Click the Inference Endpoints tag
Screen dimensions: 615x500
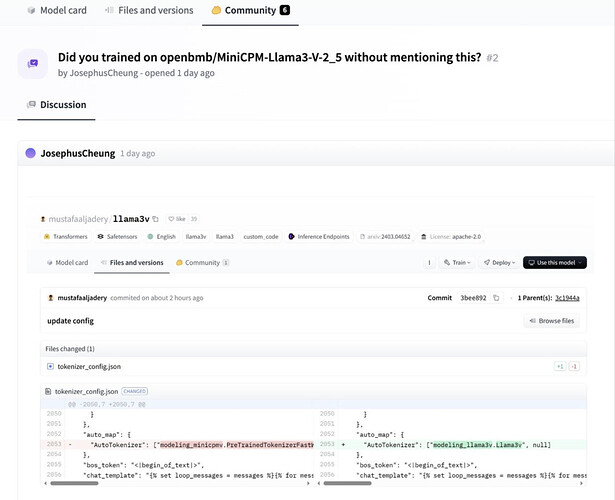click(324, 237)
